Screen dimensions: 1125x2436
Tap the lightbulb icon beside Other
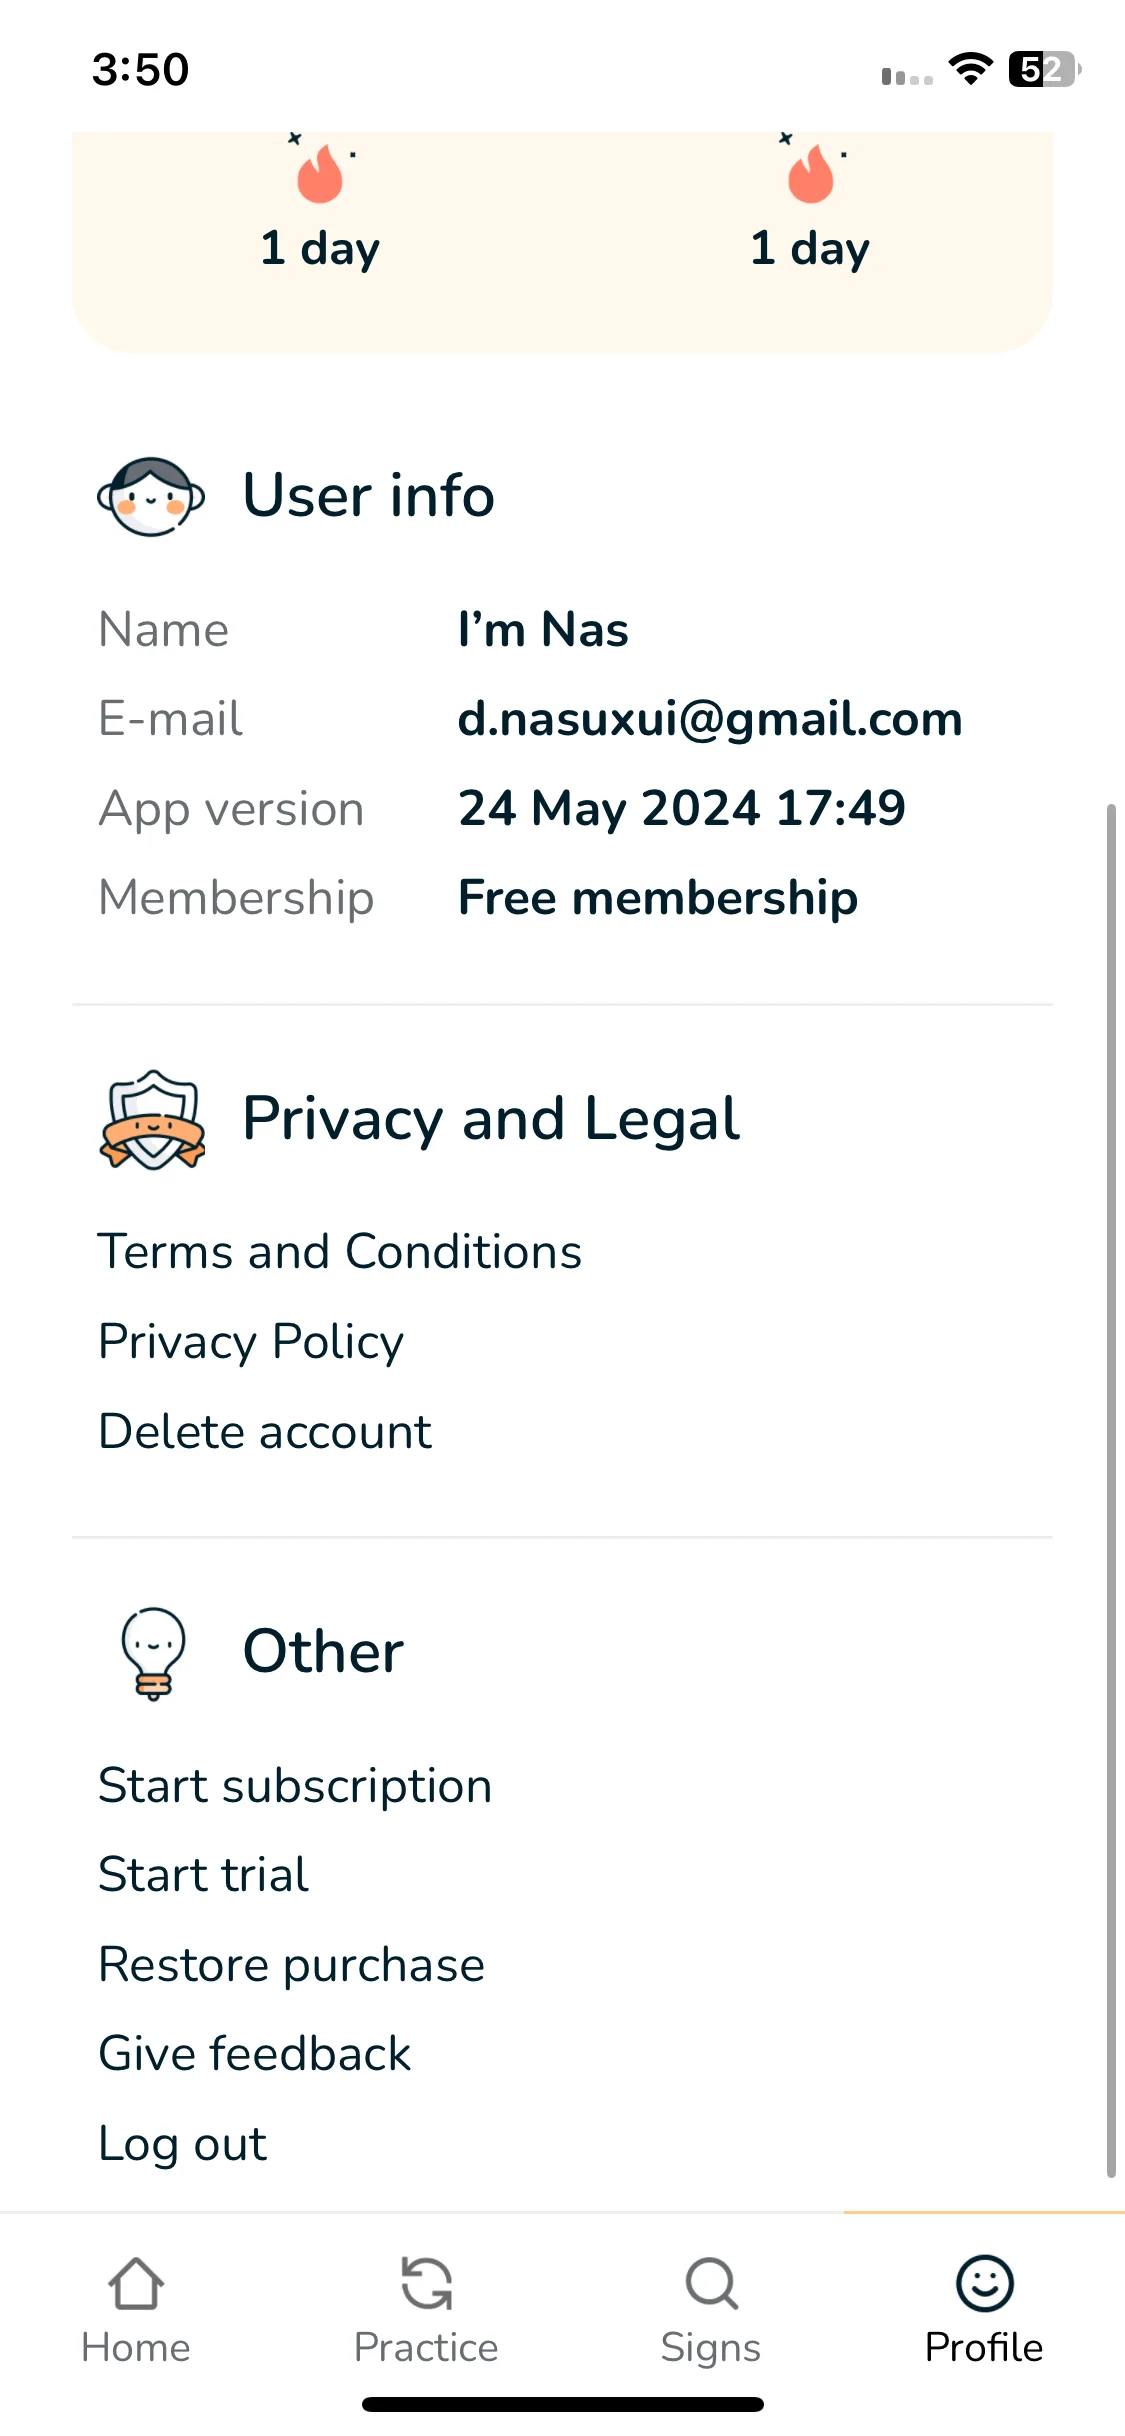coord(153,1652)
